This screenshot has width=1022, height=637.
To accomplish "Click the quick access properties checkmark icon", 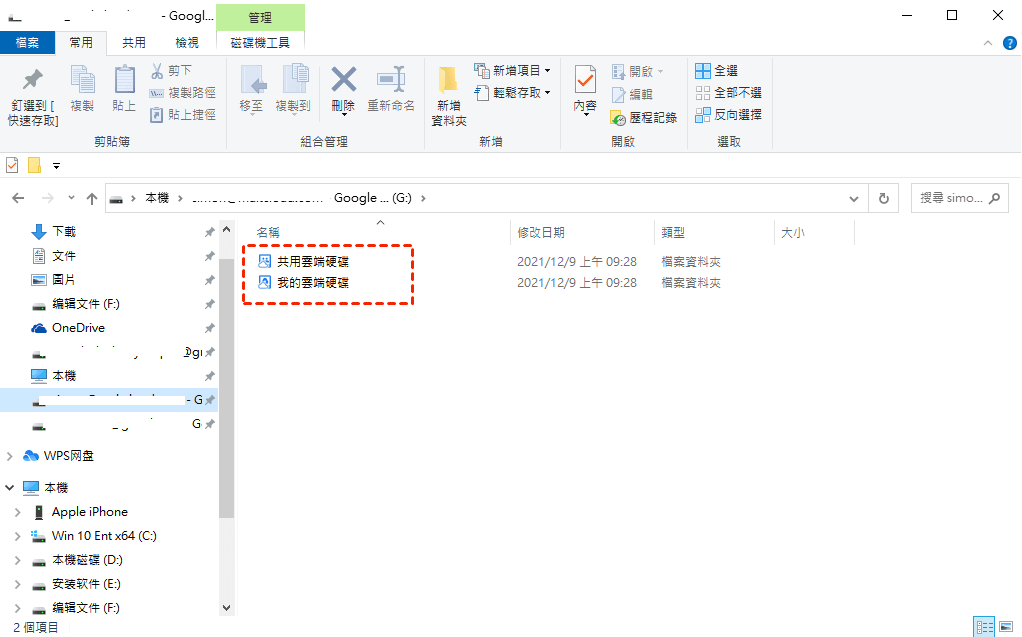I will (x=12, y=166).
